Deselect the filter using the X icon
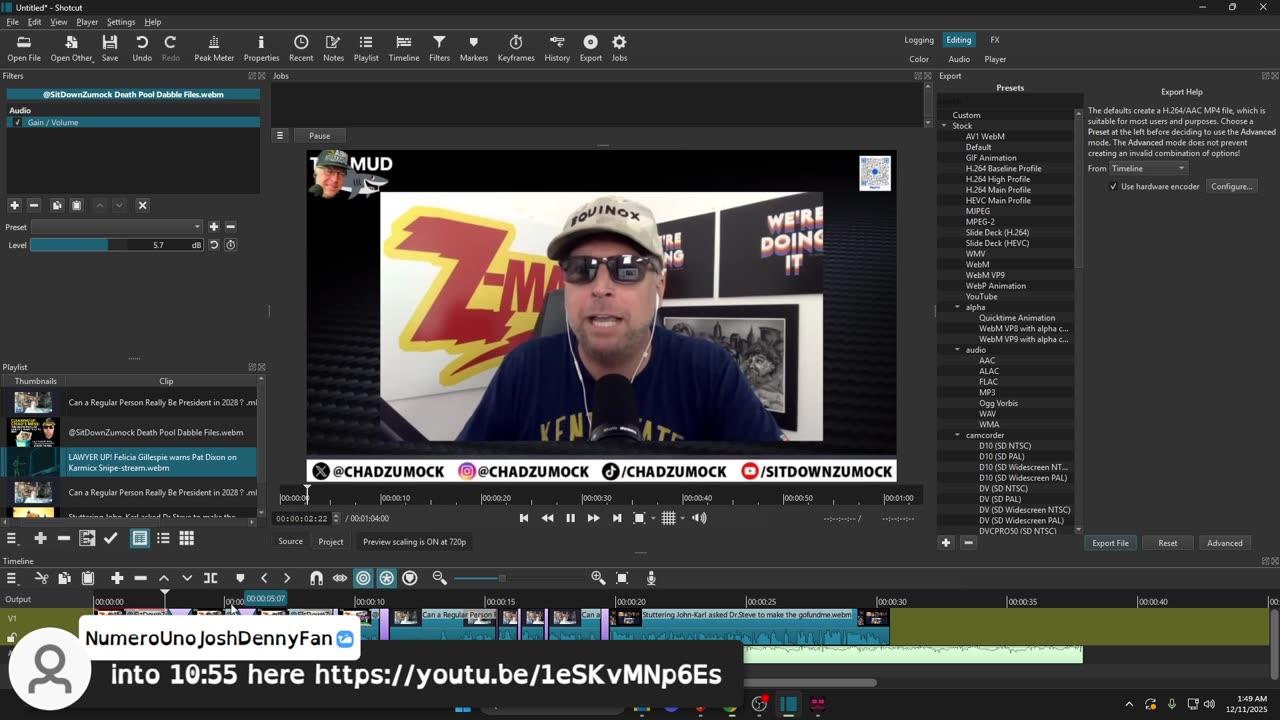 tap(142, 205)
